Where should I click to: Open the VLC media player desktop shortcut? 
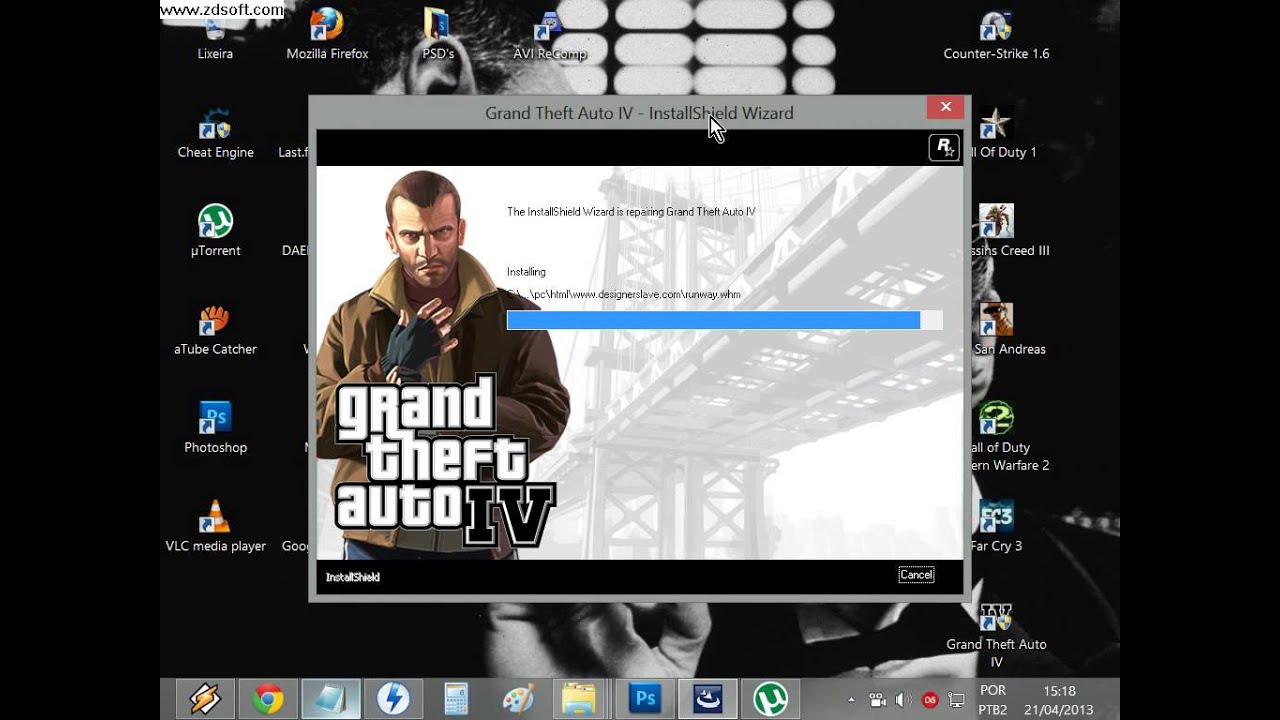[x=215, y=526]
